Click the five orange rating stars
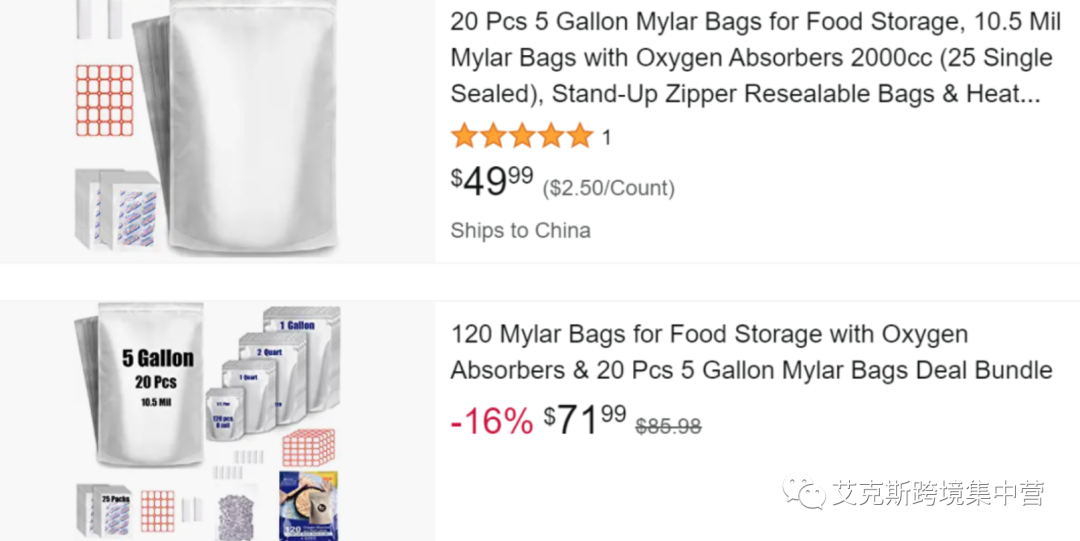Viewport: 1080px width, 541px height. pos(521,137)
